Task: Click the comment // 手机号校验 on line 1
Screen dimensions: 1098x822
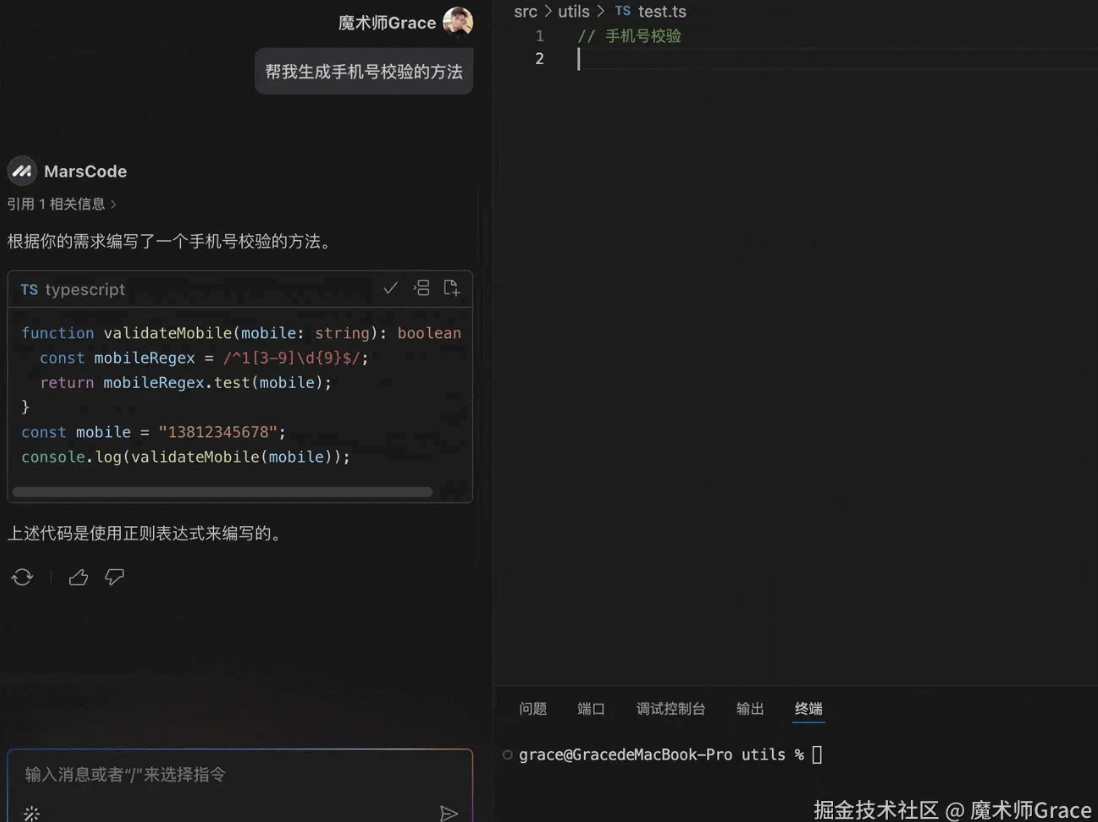Action: point(629,36)
